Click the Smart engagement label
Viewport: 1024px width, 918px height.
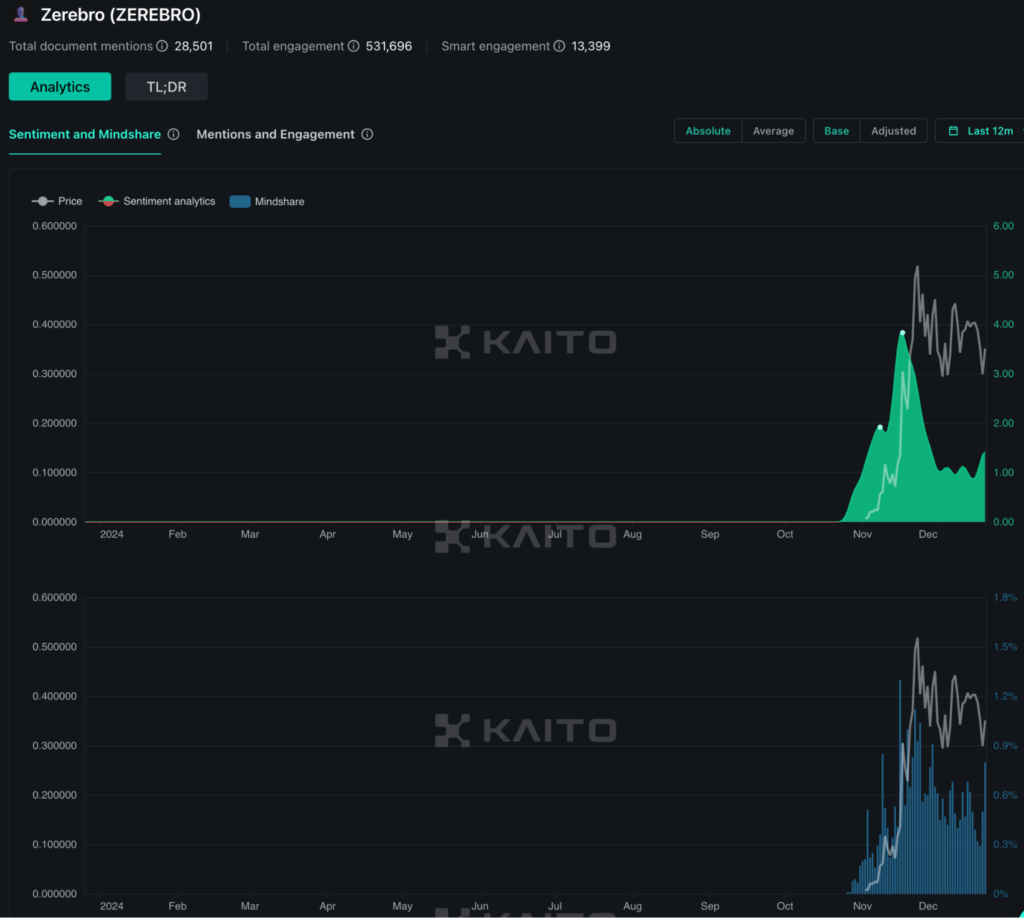[x=496, y=46]
